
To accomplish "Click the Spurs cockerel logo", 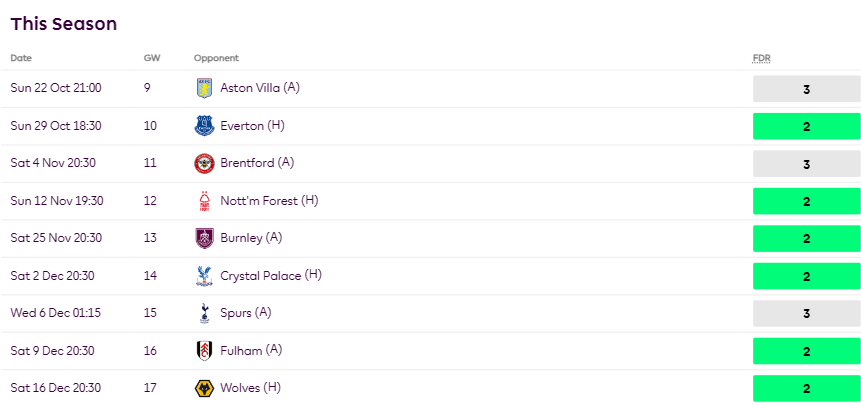I will click(204, 313).
